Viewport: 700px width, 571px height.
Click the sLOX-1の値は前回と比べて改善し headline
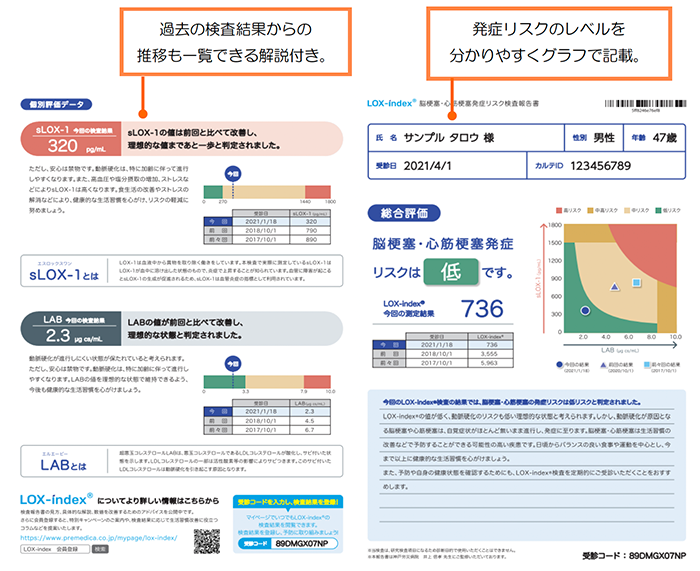(x=204, y=139)
